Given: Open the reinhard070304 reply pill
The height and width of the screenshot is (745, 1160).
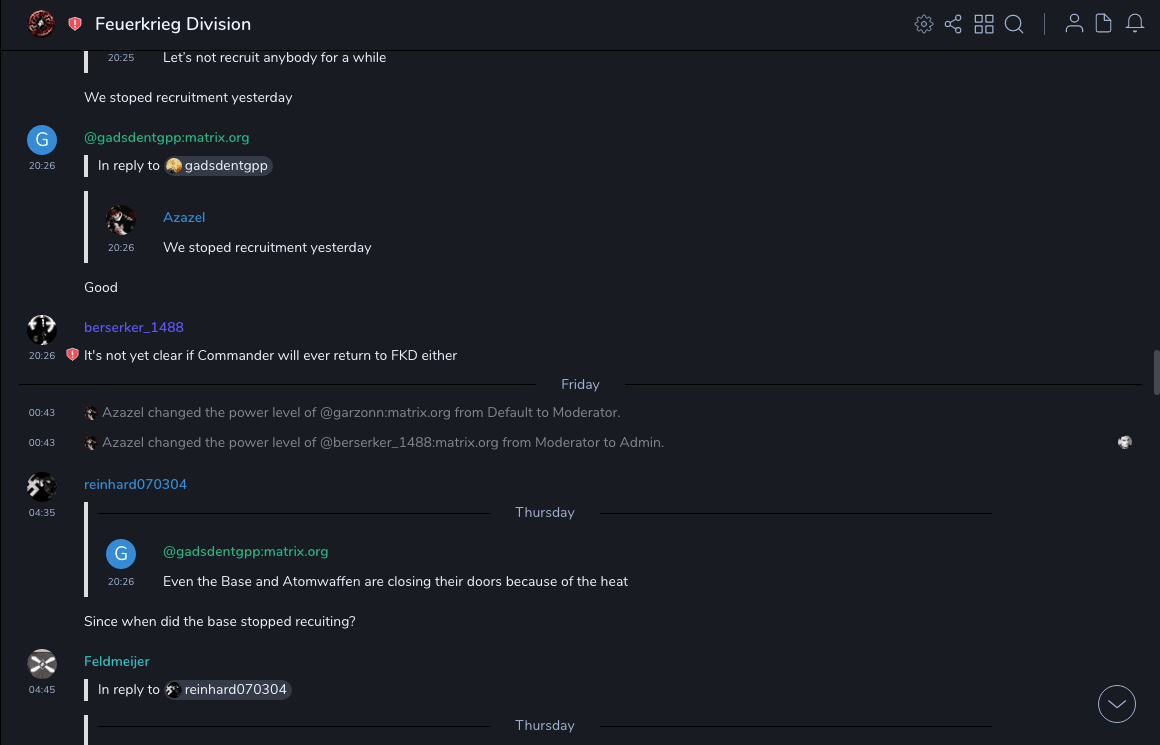Looking at the screenshot, I should 228,690.
